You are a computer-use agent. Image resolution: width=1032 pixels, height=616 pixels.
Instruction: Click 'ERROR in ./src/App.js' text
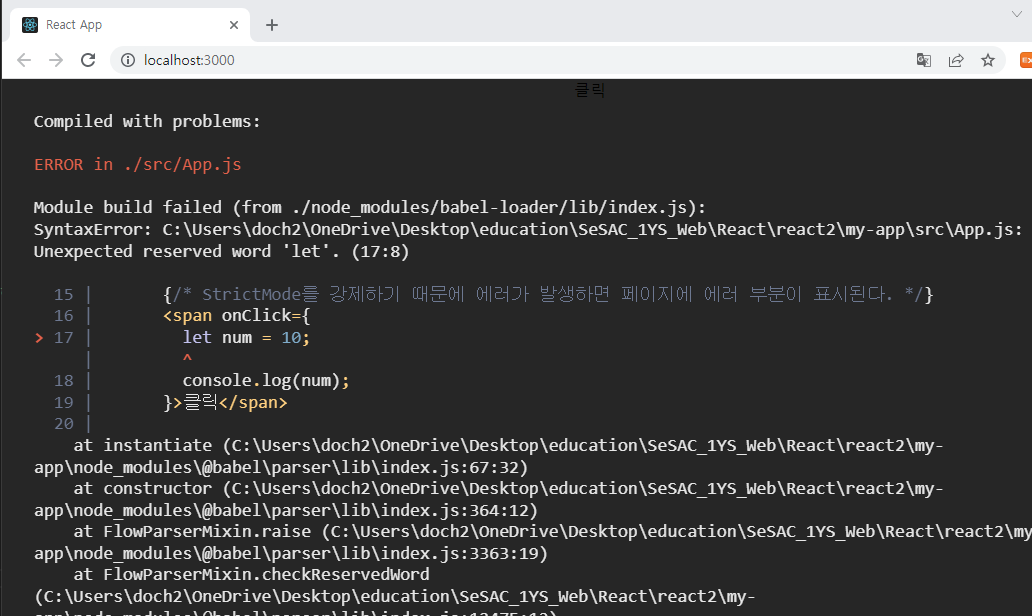(x=138, y=165)
